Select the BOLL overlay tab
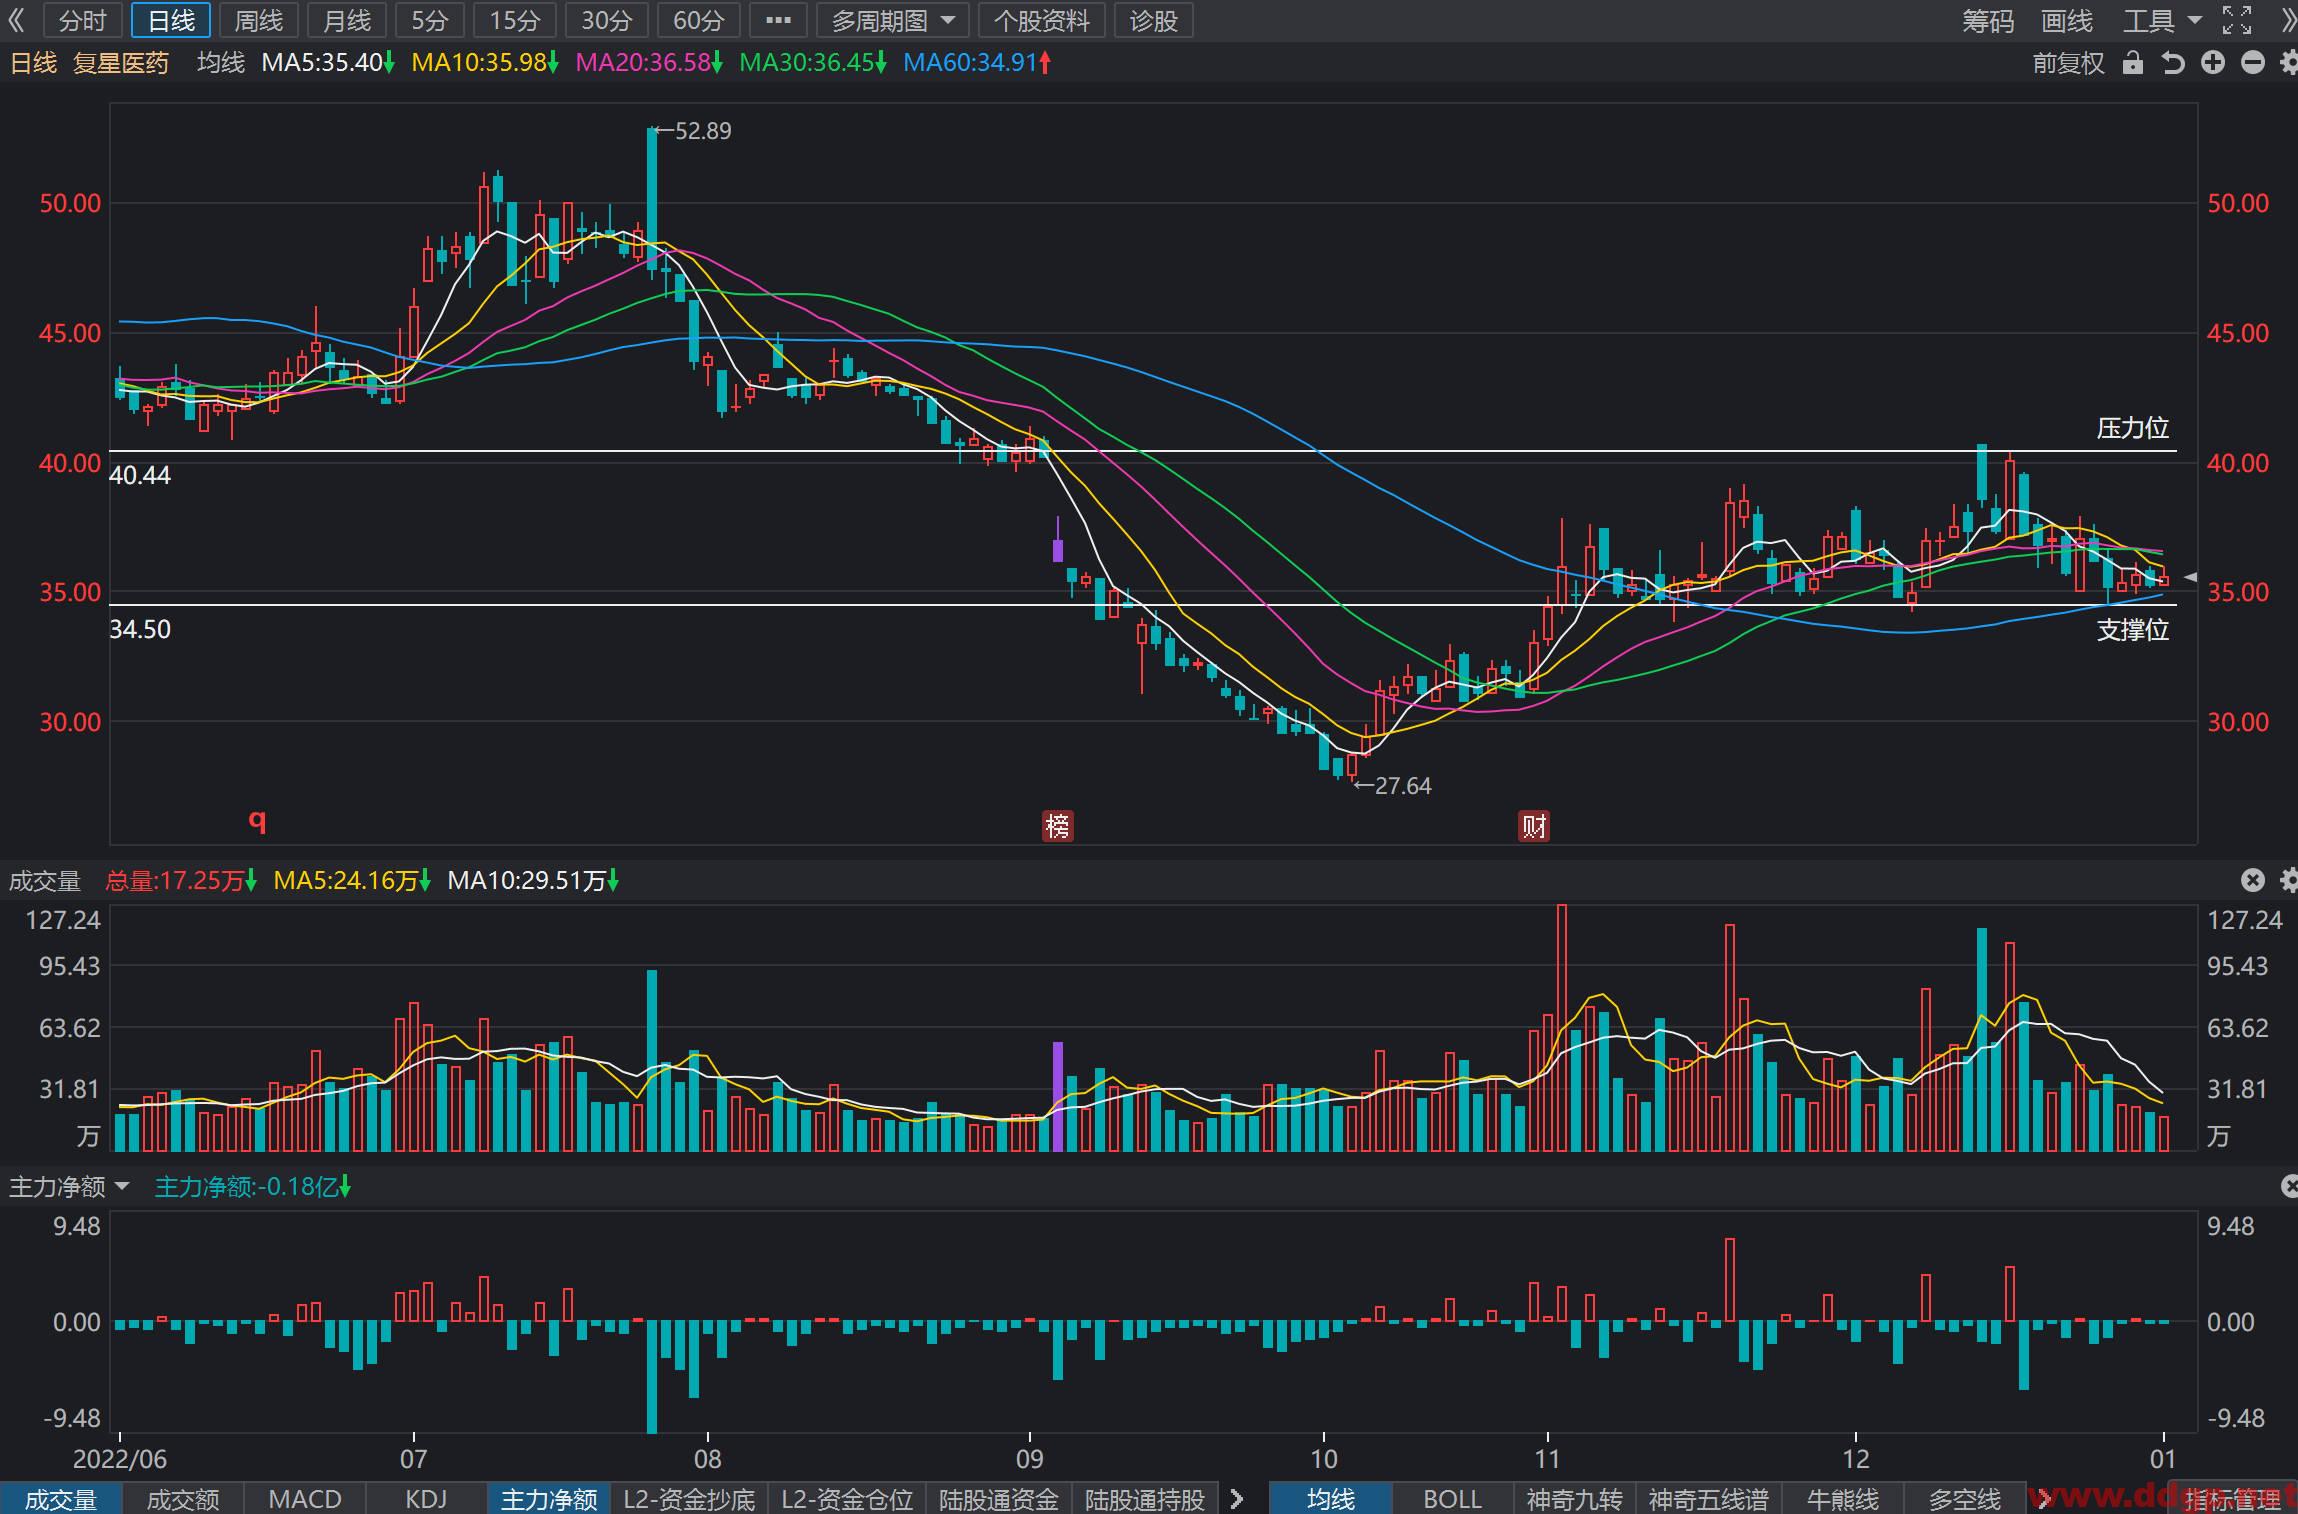The height and width of the screenshot is (1514, 2298). (x=1452, y=1499)
